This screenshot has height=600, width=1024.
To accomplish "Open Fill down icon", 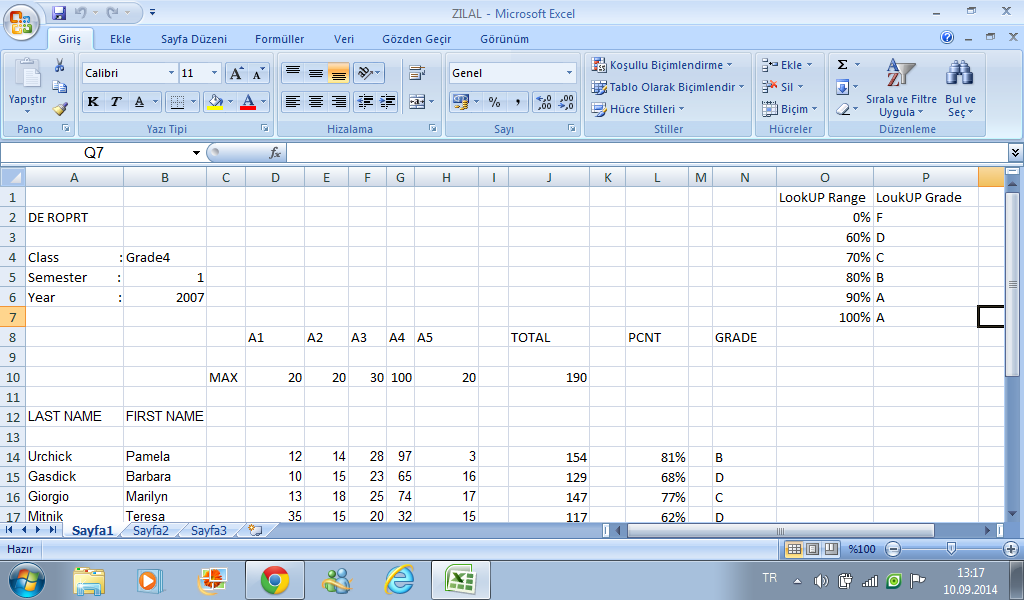I will (842, 87).
